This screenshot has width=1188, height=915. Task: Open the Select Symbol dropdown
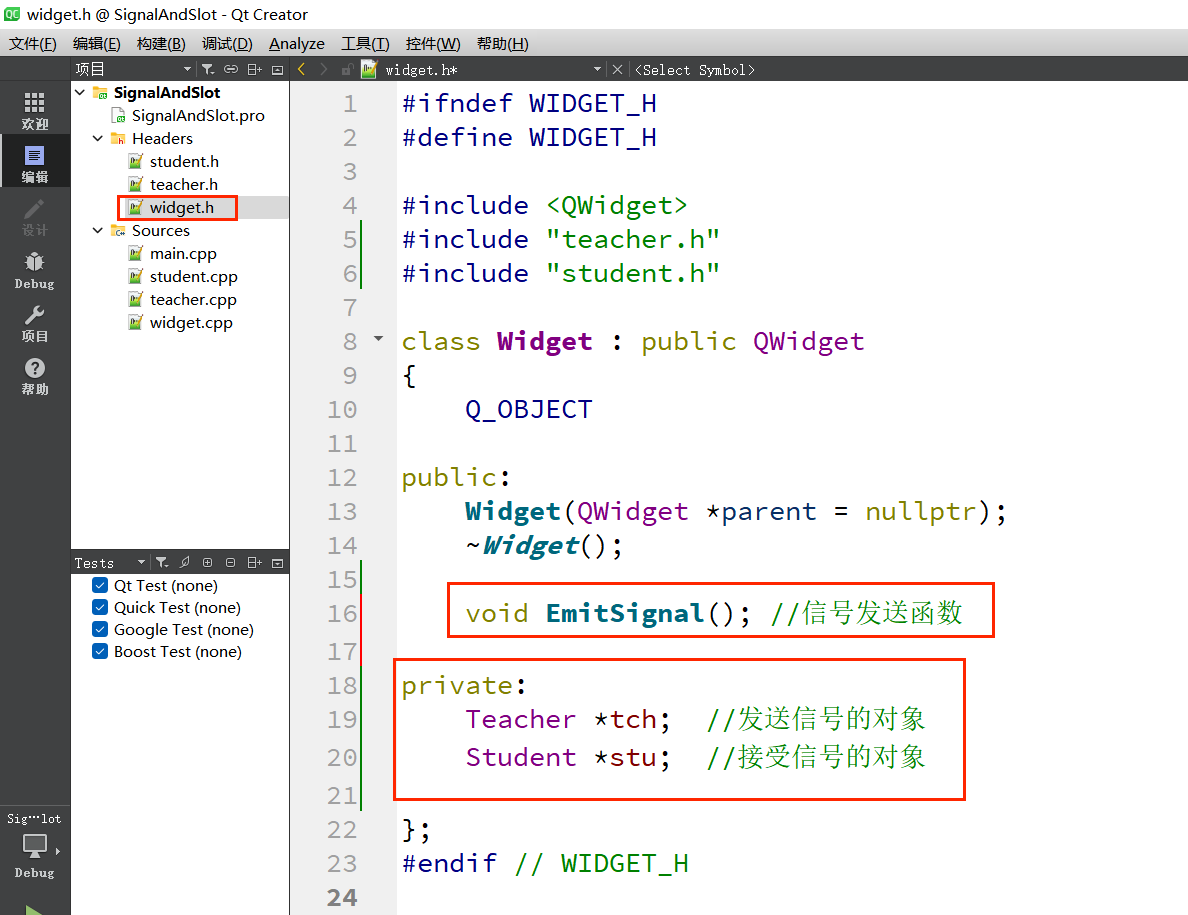point(695,70)
